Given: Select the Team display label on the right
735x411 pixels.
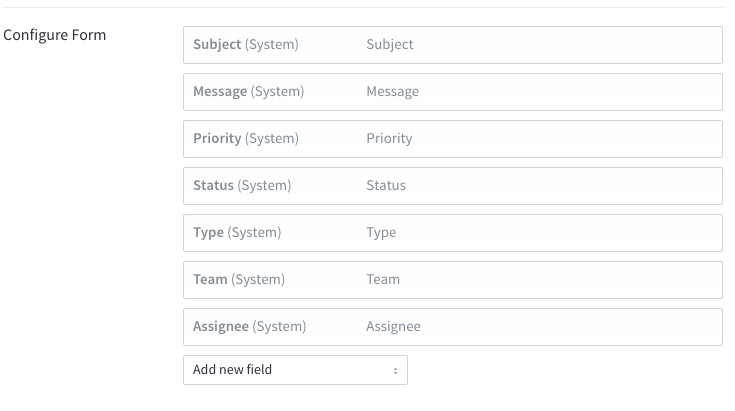Looking at the screenshot, I should 383,279.
